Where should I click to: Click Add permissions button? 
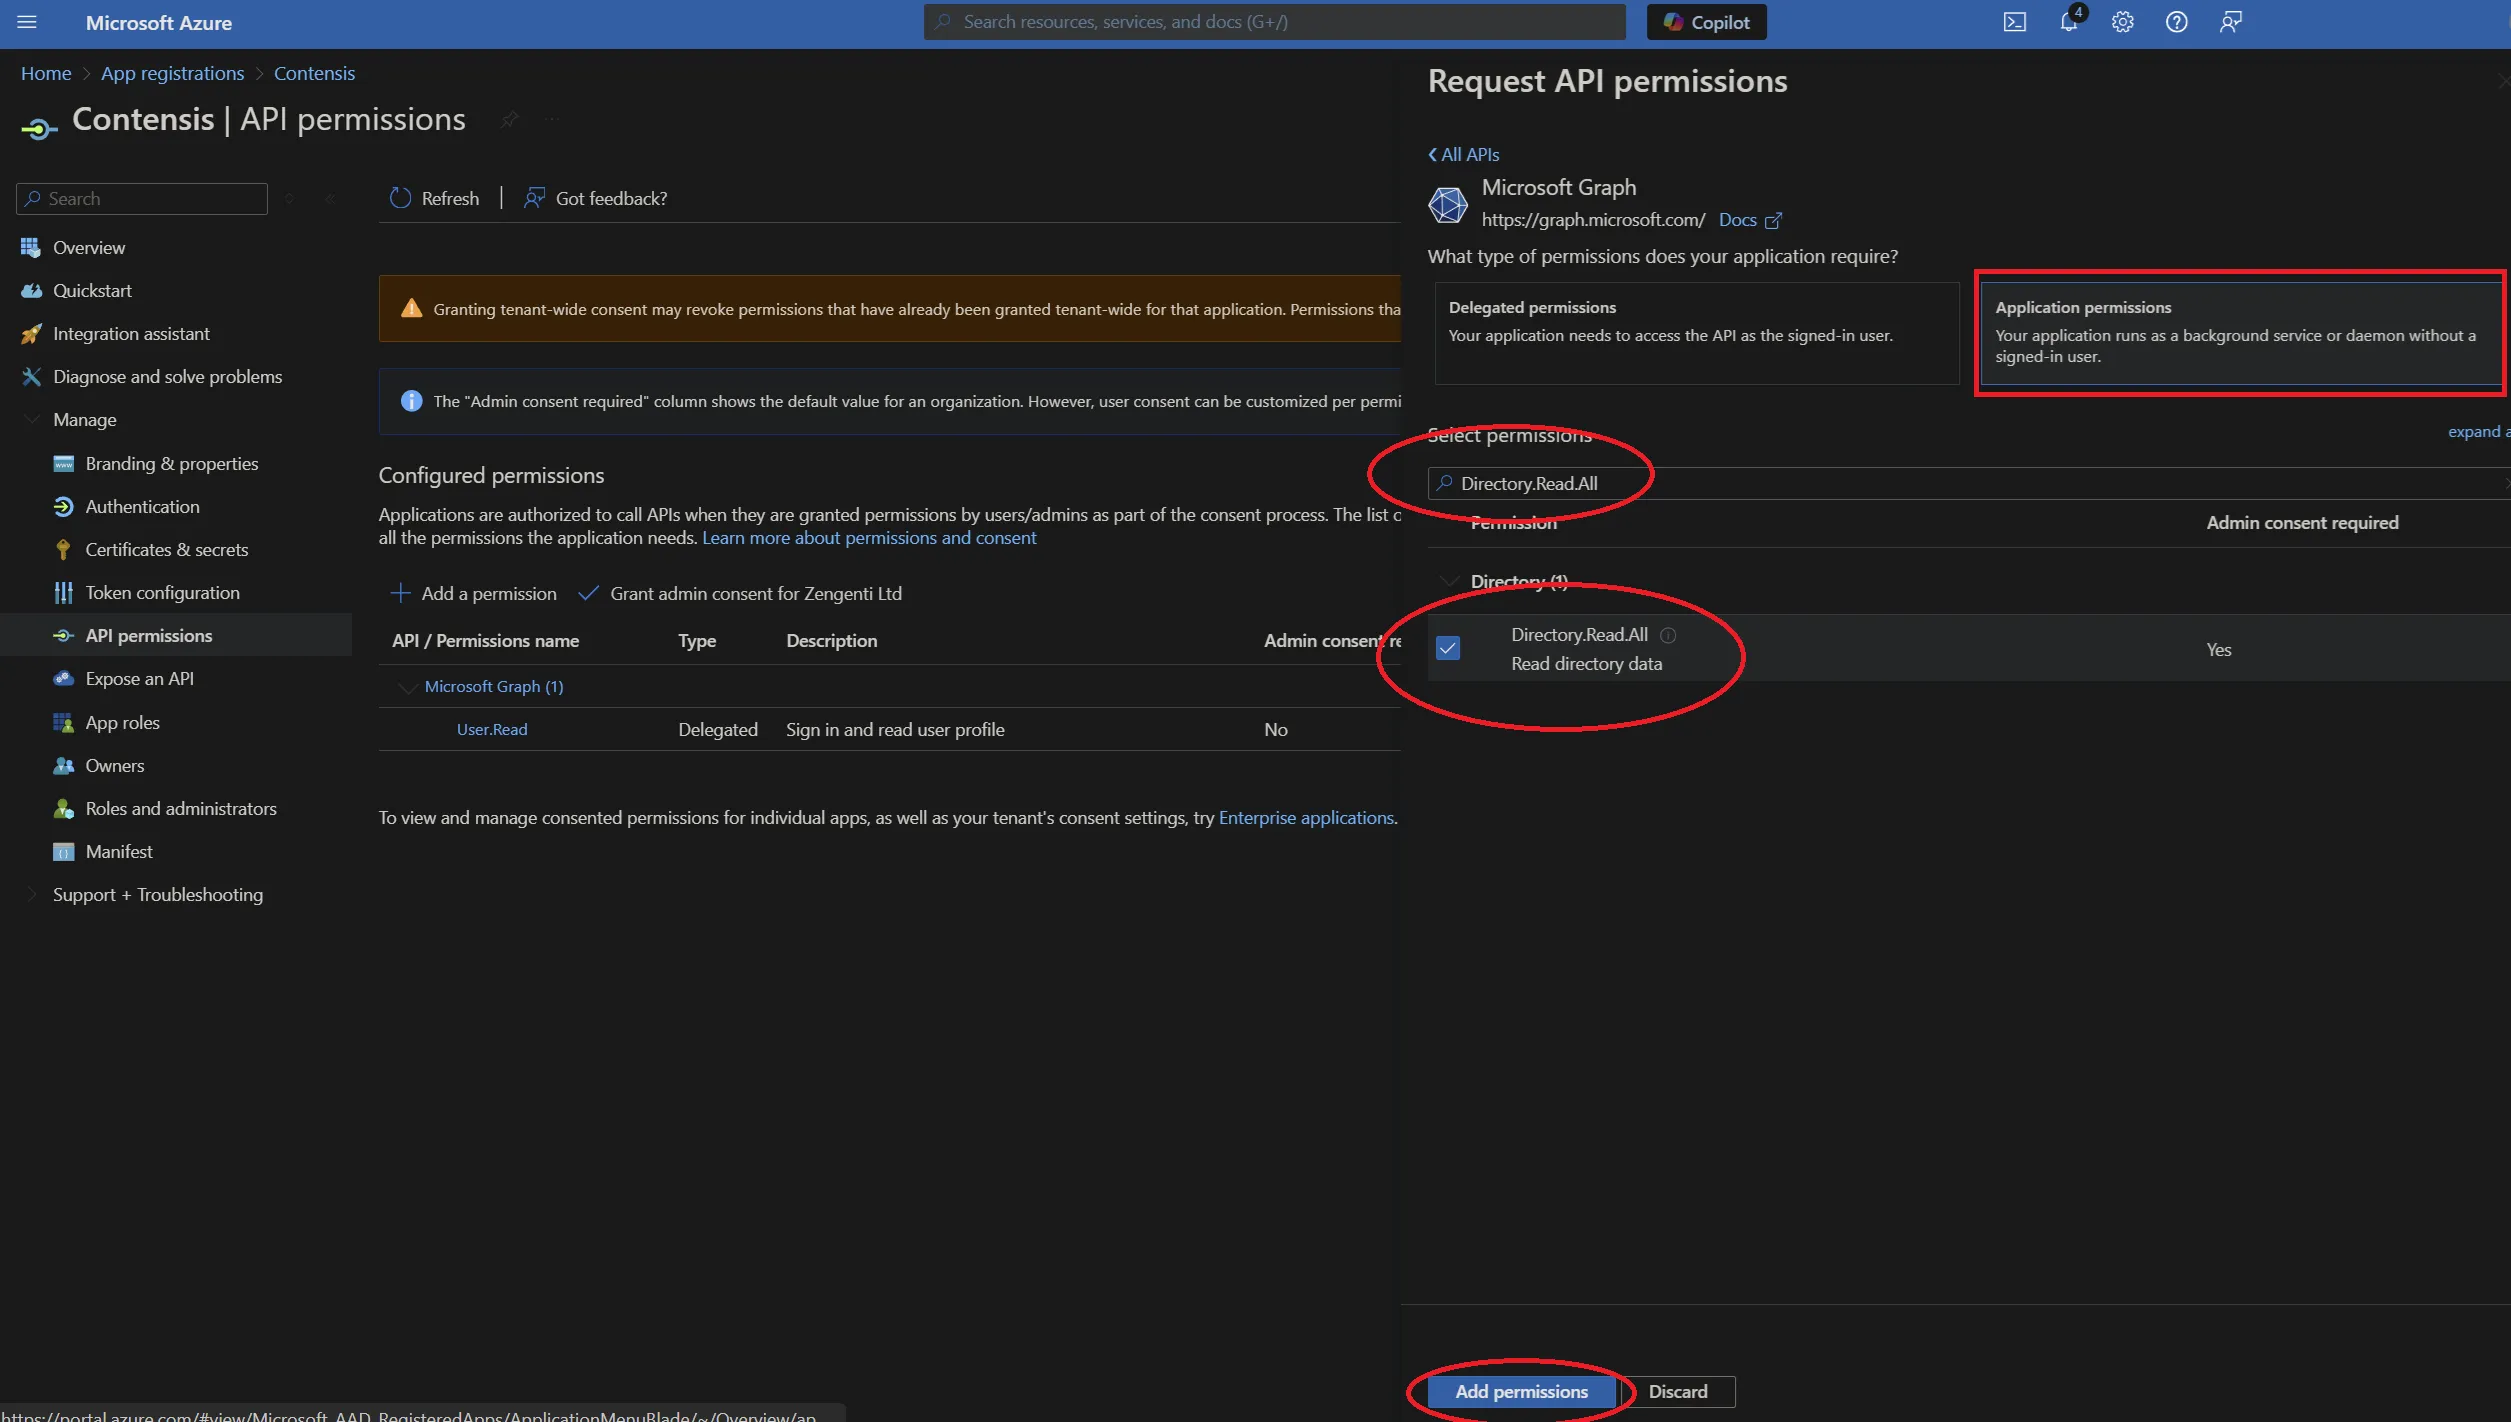1521,1391
